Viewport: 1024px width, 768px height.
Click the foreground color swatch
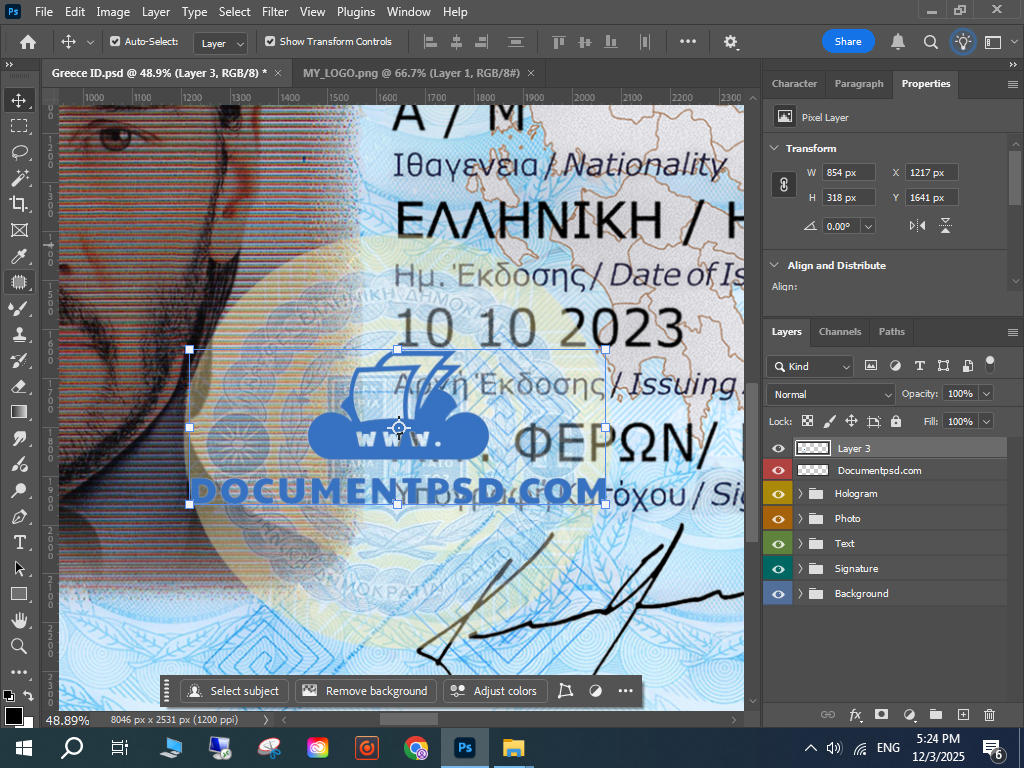pyautogui.click(x=14, y=716)
